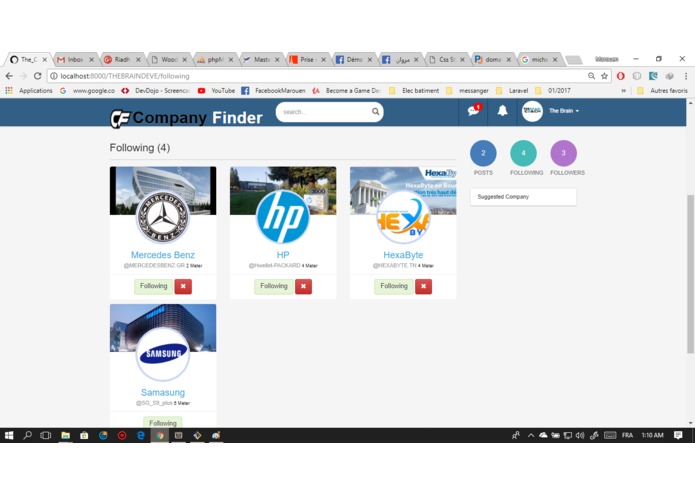695x494 pixels.
Task: Switch to the phpM tab
Action: (x=215, y=59)
